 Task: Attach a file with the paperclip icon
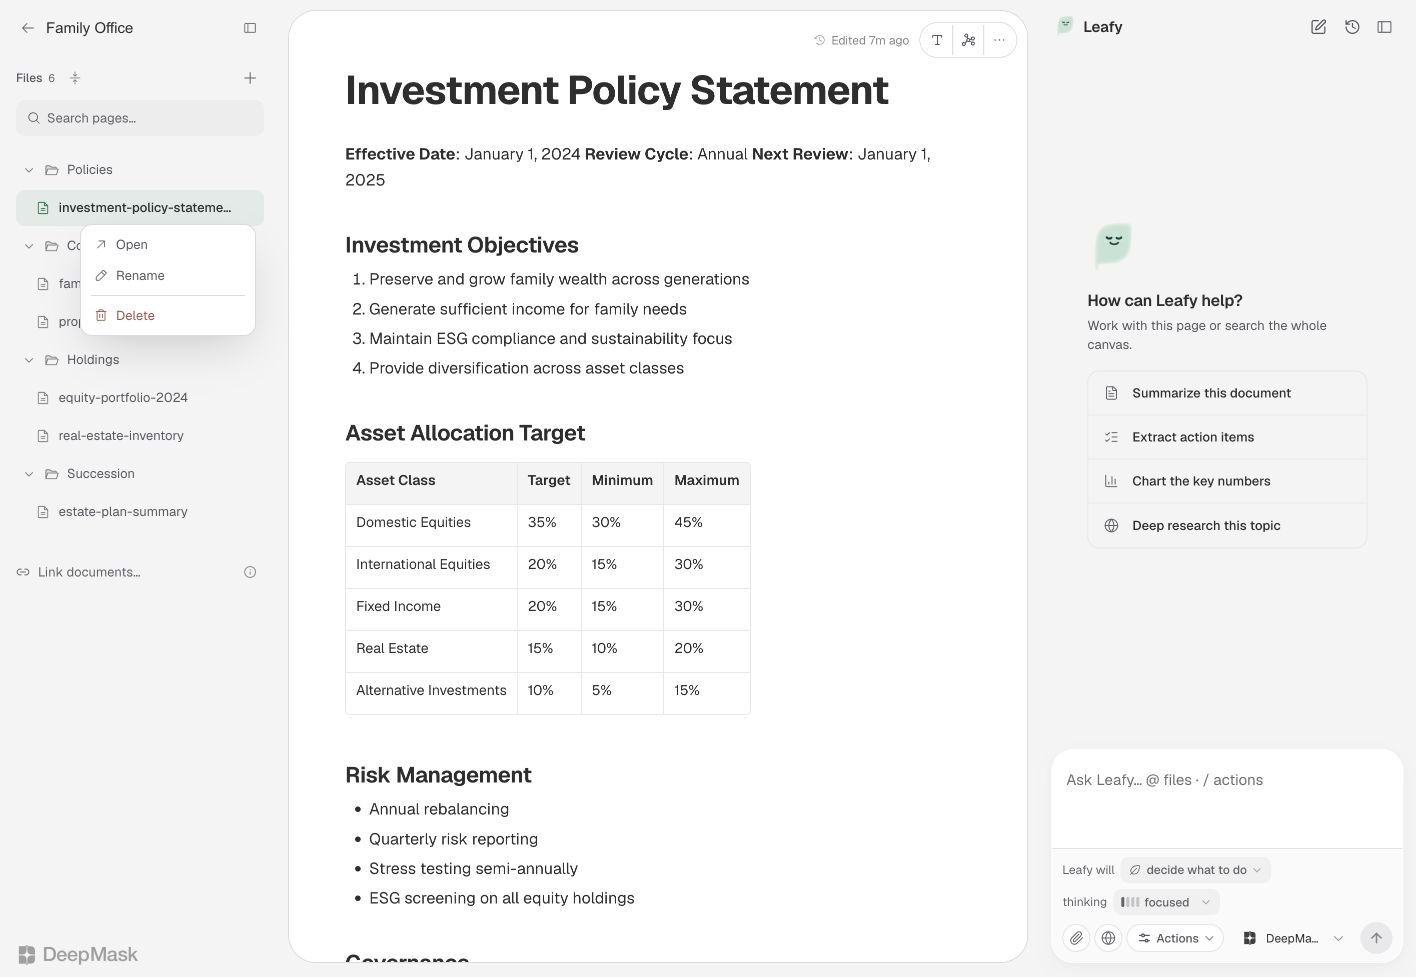[x=1076, y=938]
